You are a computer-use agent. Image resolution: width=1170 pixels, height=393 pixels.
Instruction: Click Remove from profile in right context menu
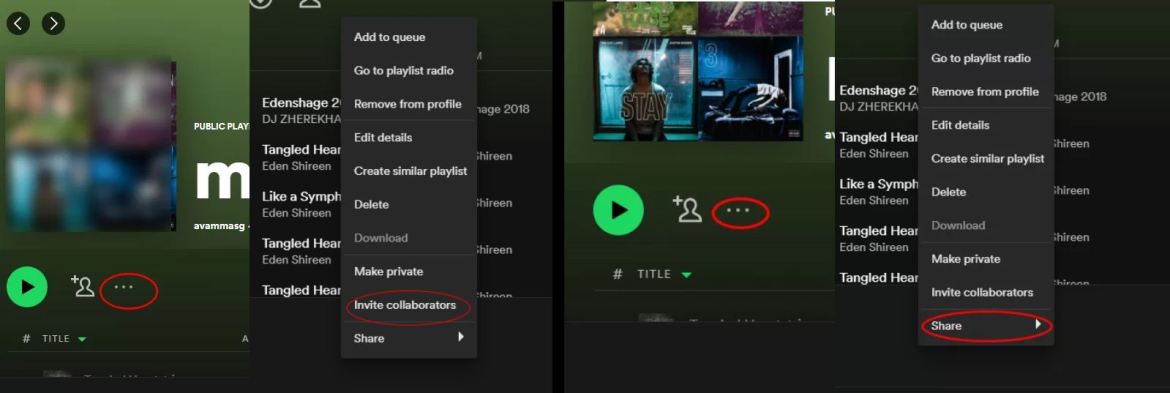986,92
